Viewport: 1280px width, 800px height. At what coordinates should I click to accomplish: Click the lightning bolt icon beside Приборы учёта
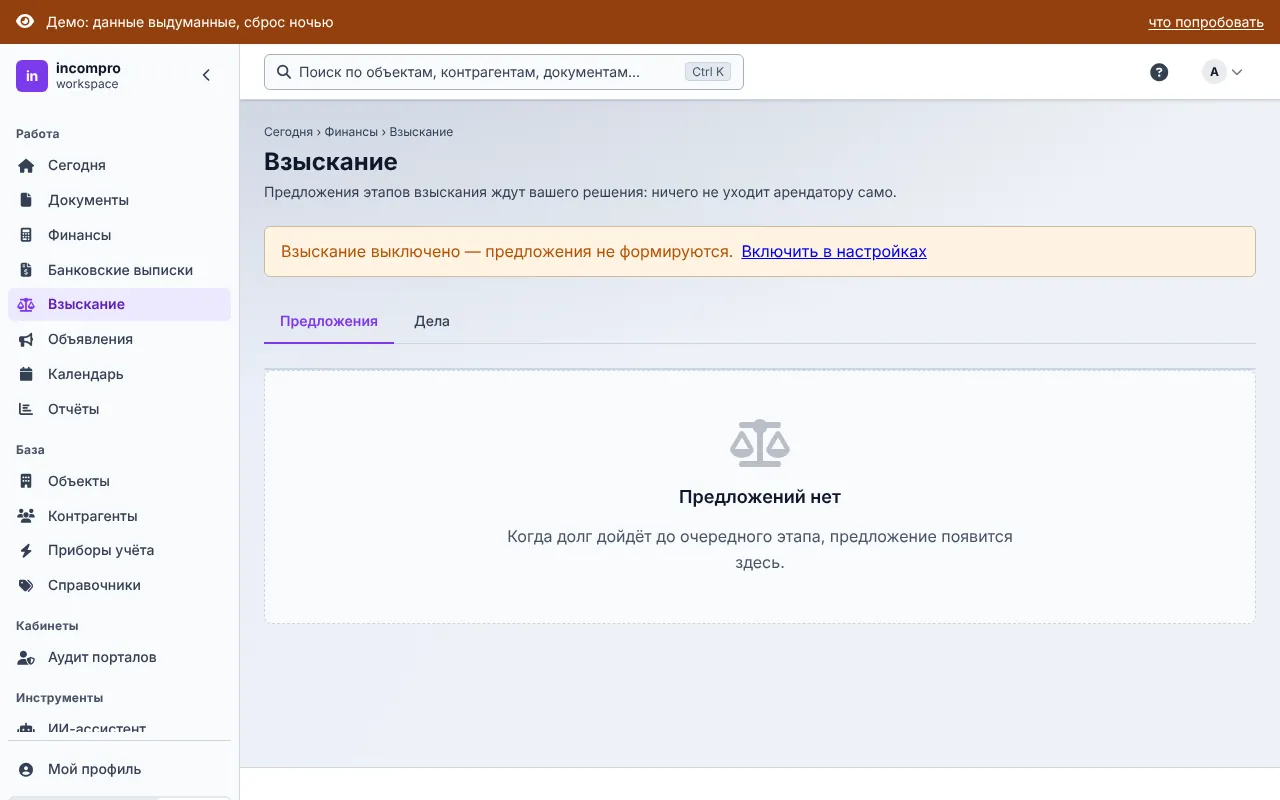coord(27,550)
